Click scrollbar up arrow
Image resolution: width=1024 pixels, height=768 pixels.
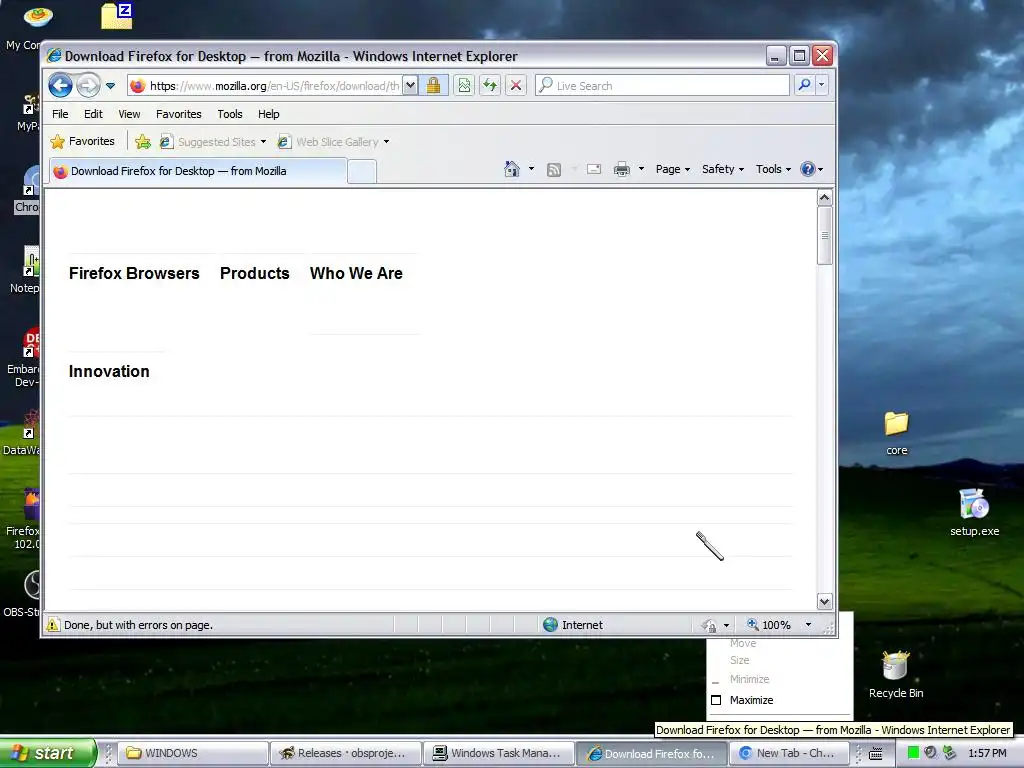(x=824, y=197)
